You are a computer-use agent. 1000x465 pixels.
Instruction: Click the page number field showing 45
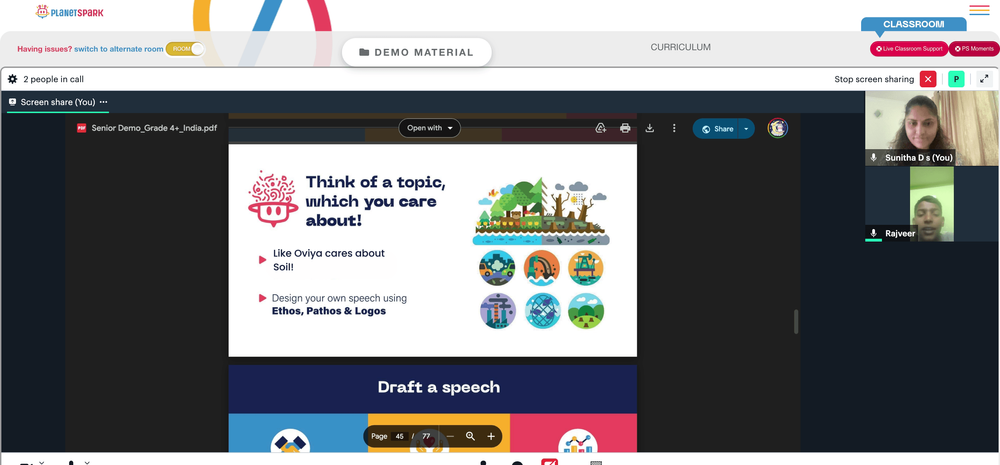(400, 436)
